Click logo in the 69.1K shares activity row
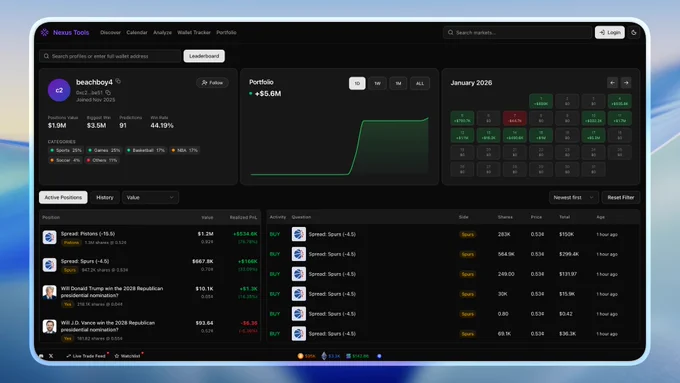 (299, 334)
